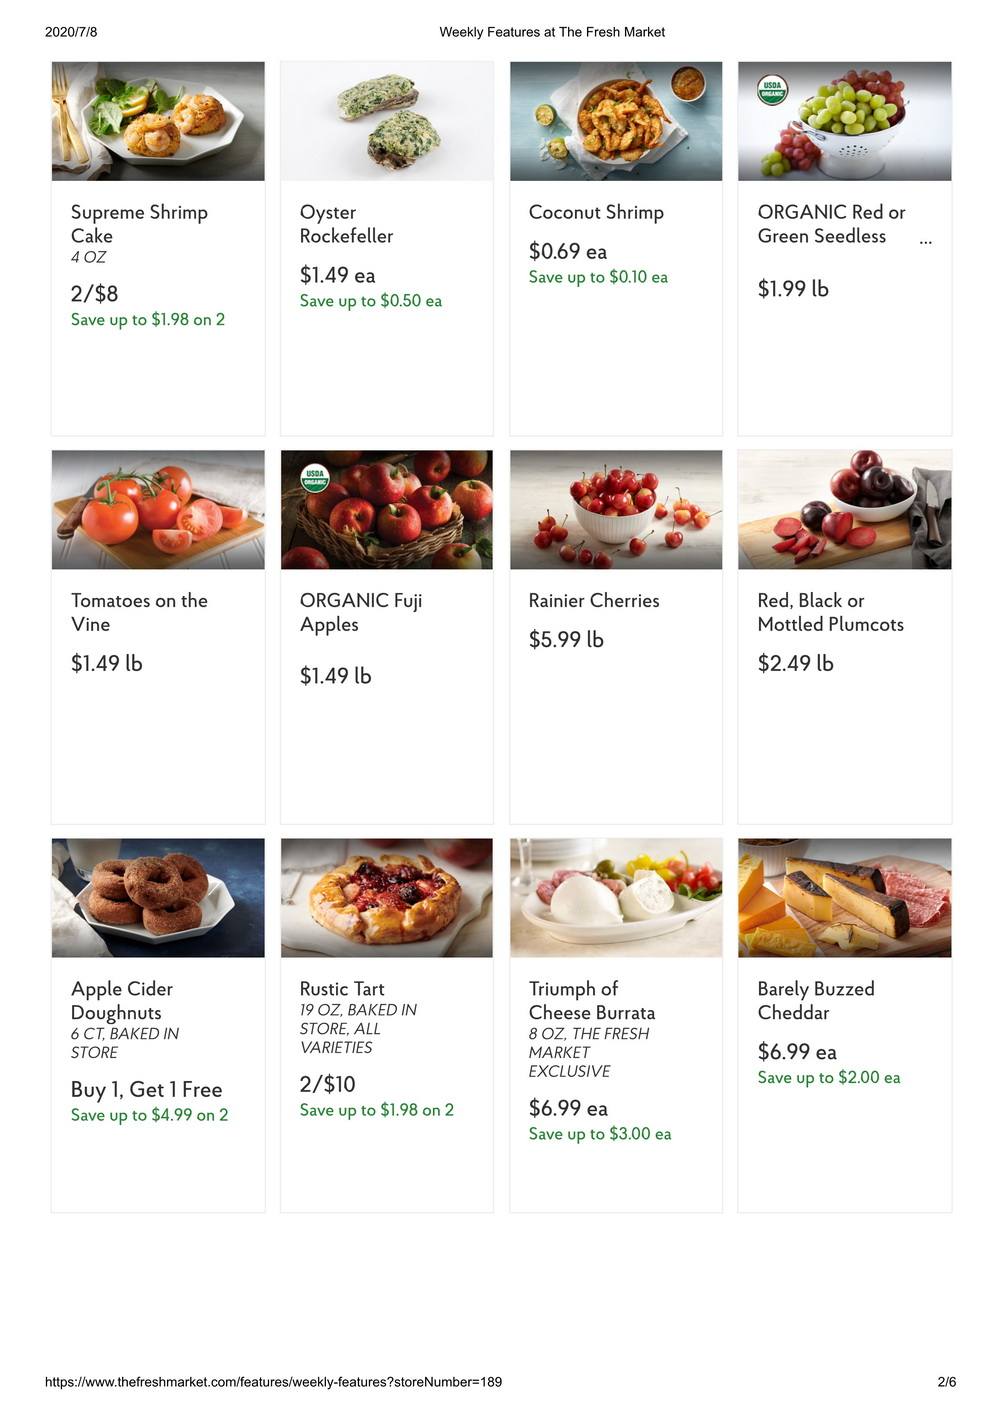The image size is (1000, 1415).
Task: Open the Oyster Rockefeller photo
Action: click(x=387, y=121)
